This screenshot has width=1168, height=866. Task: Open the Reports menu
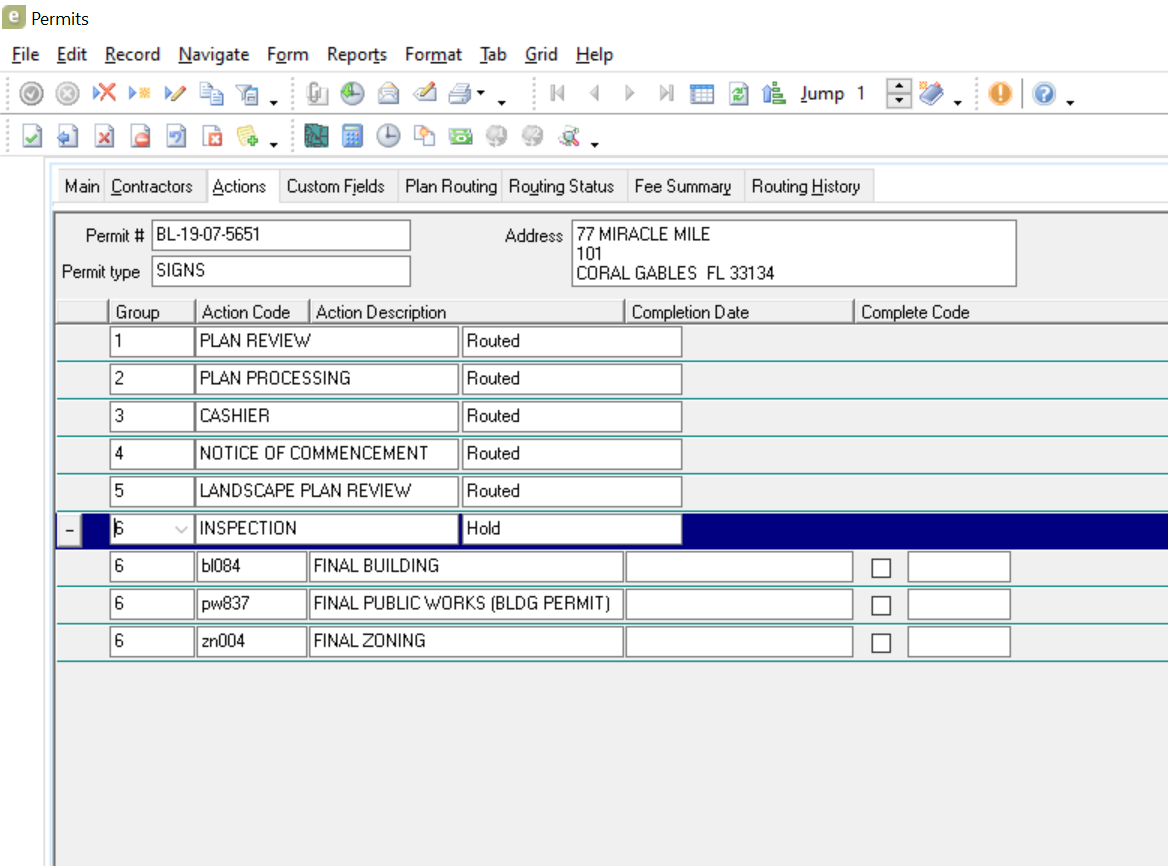356,54
